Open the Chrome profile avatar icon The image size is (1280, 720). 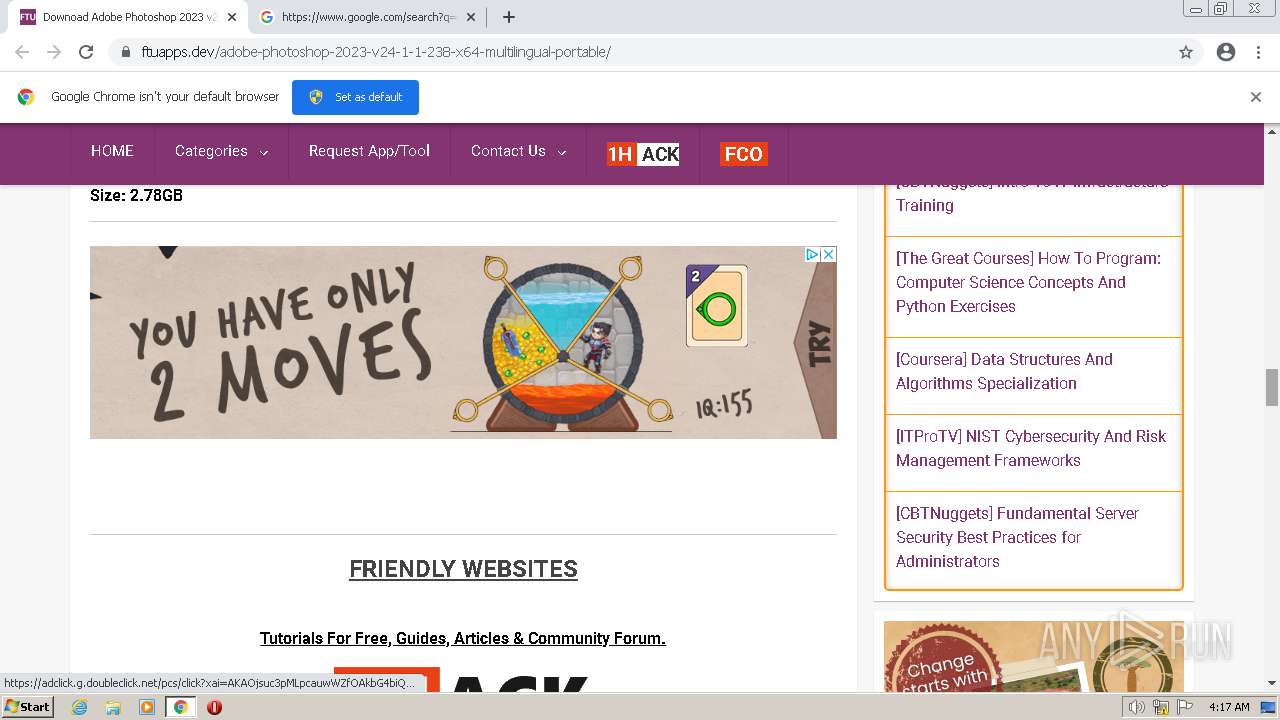click(1226, 52)
